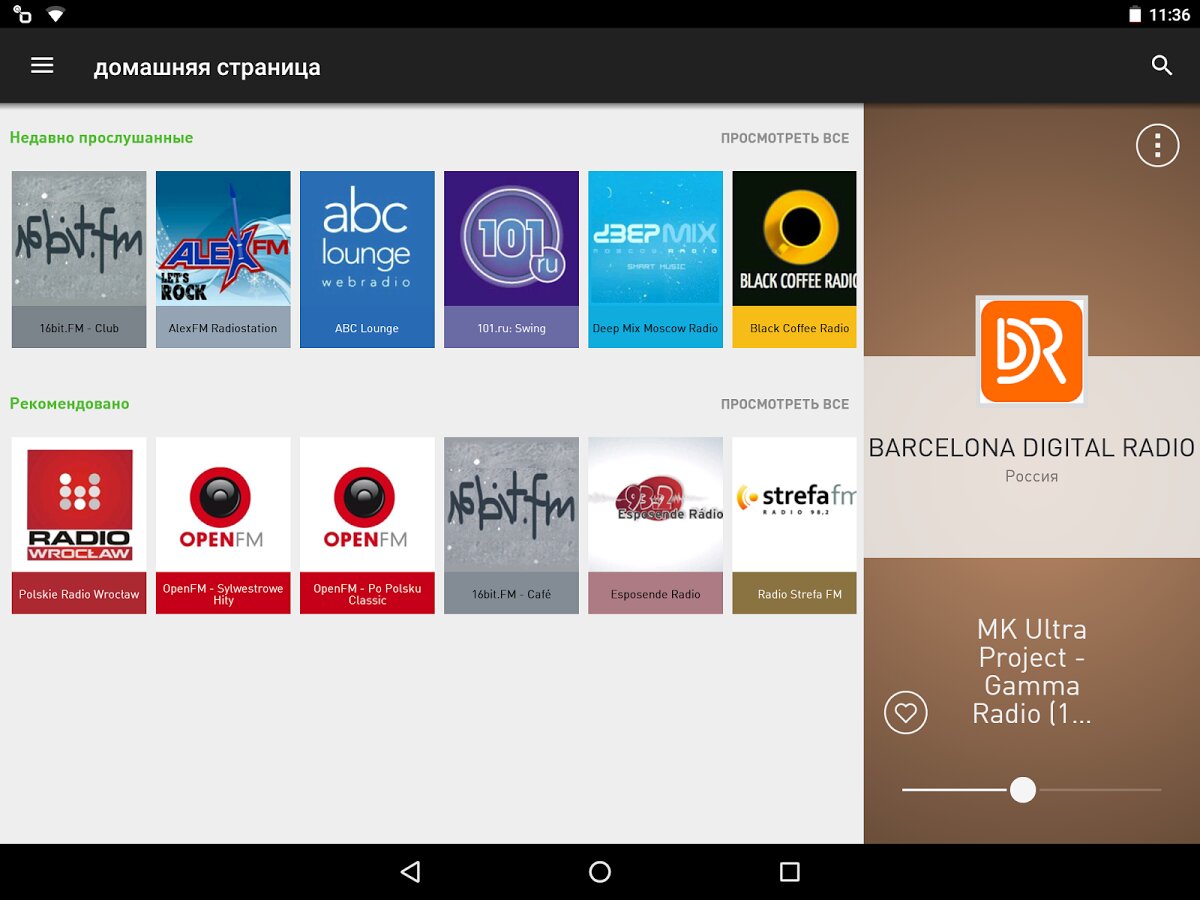Select the ABC Lounge station
1200x900 pixels.
click(367, 259)
